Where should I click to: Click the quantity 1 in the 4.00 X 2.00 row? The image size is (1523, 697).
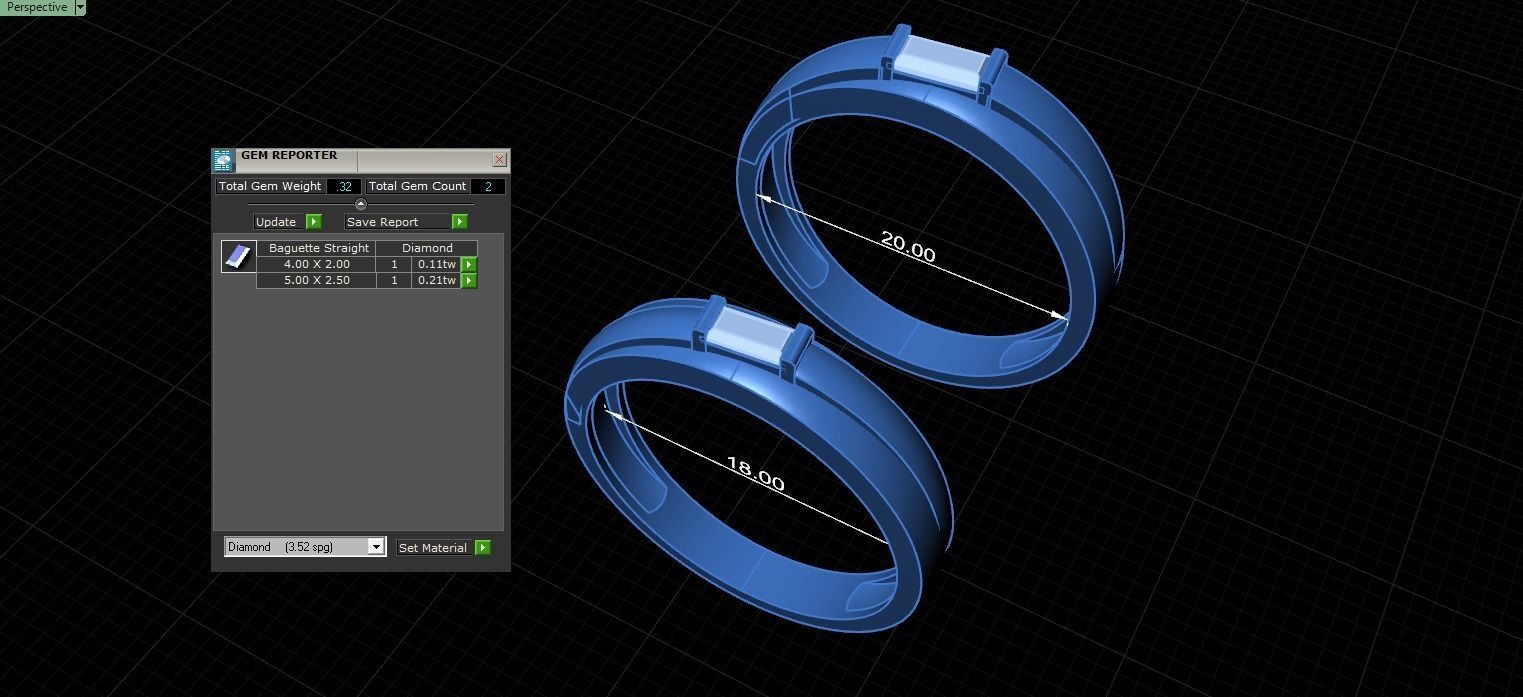pos(394,265)
